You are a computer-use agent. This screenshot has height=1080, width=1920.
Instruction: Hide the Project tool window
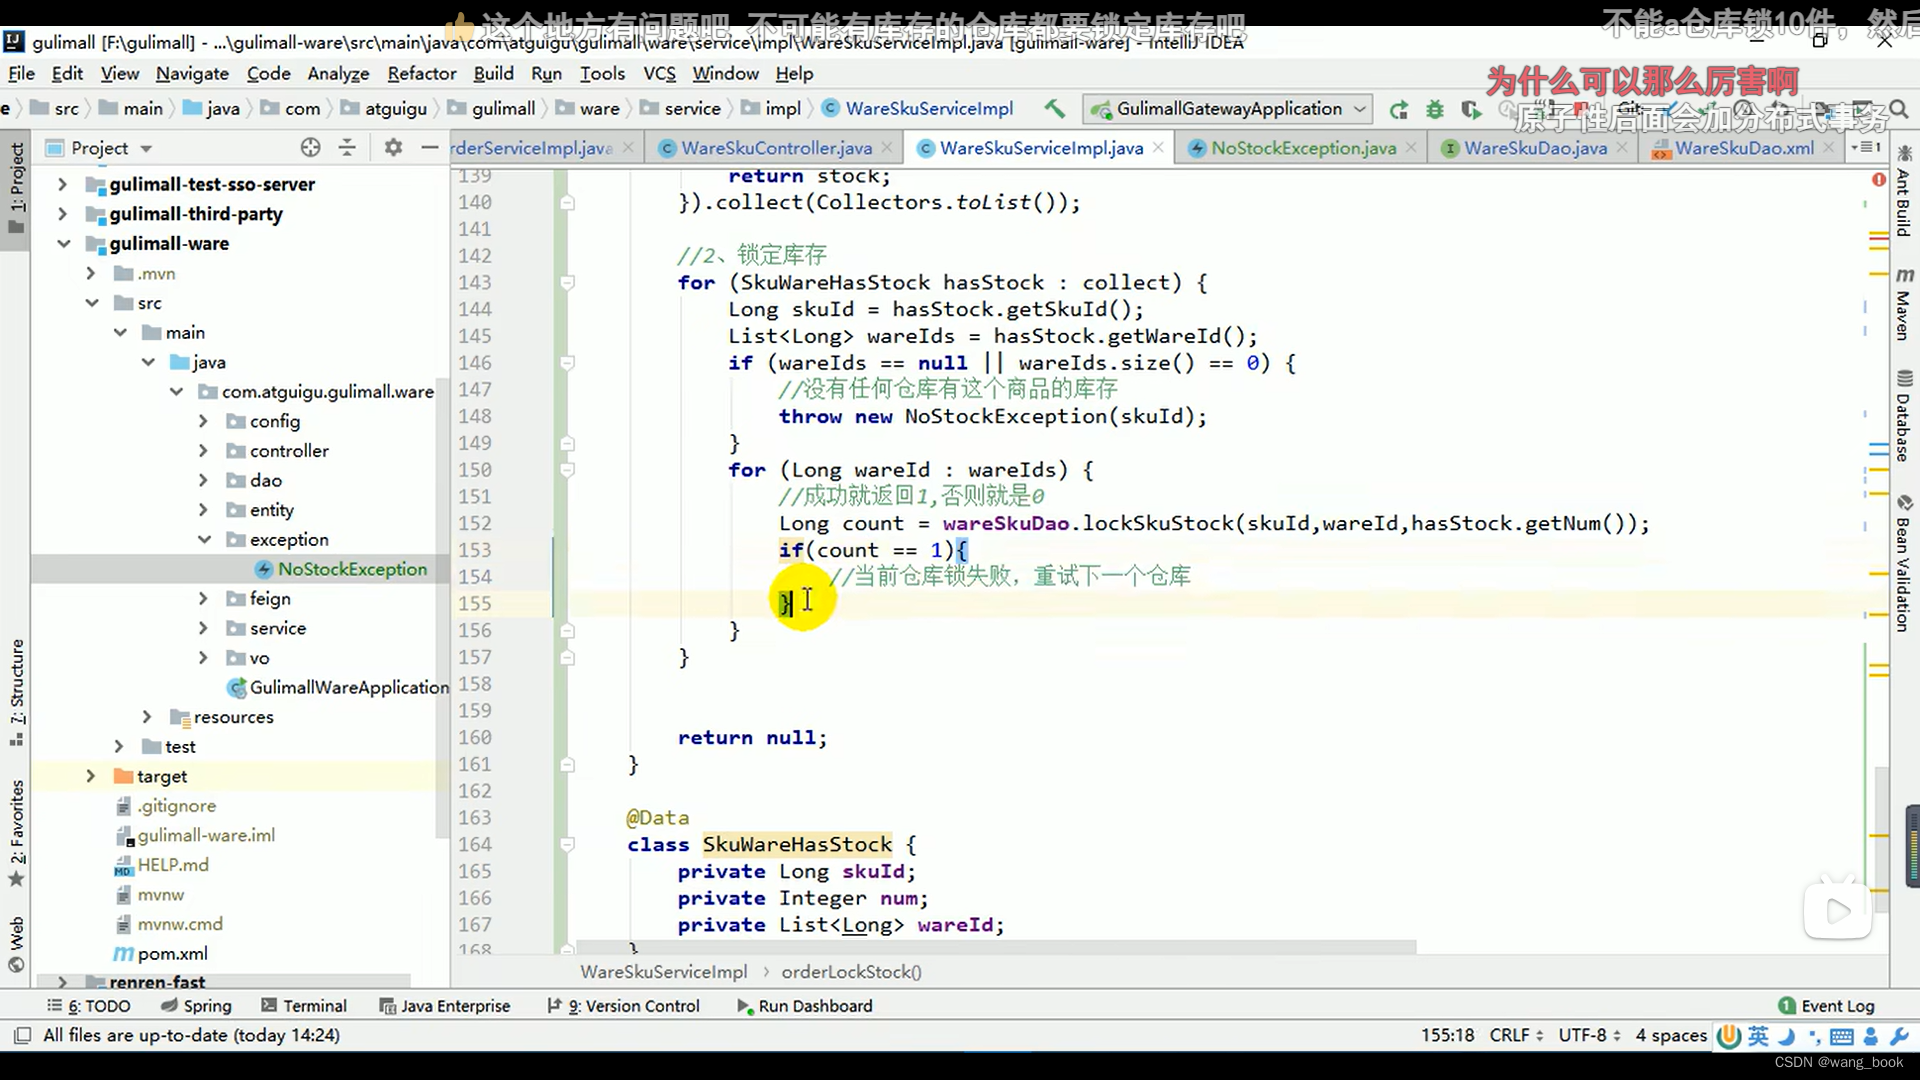(x=430, y=148)
